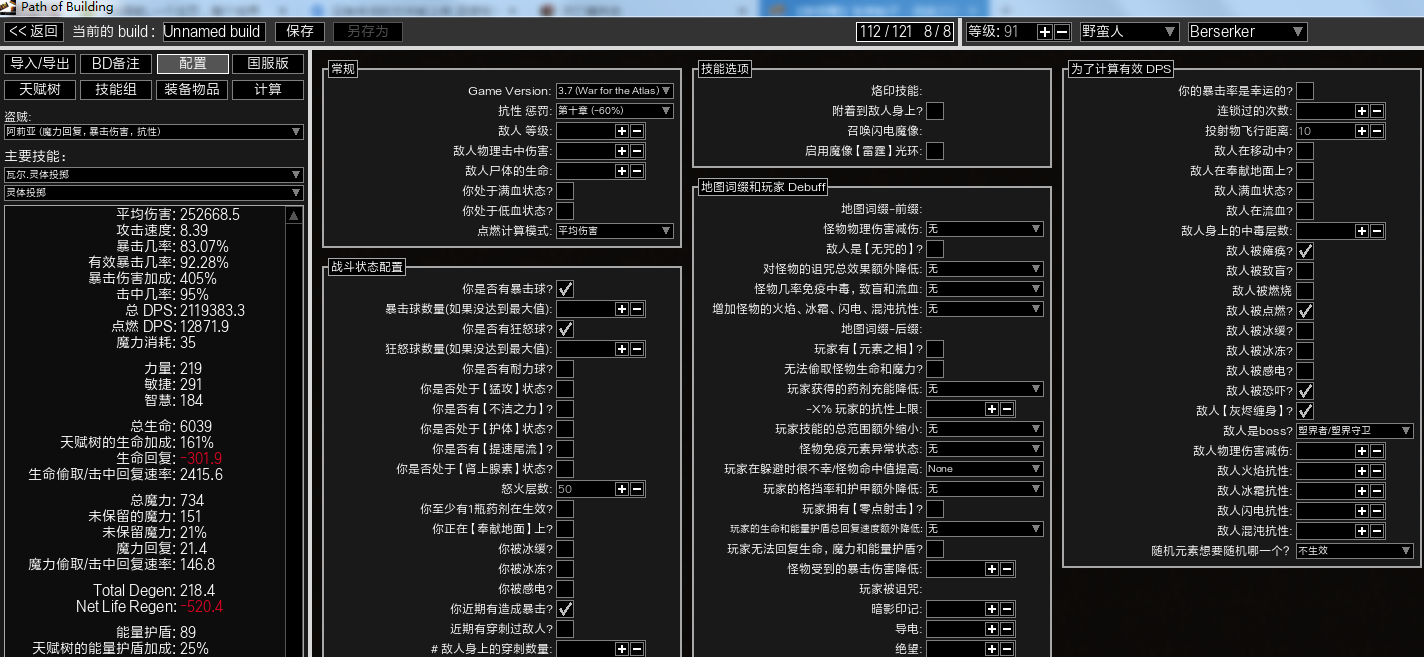
Task: Click the stats list scrollbar up arrow
Action: [294, 216]
